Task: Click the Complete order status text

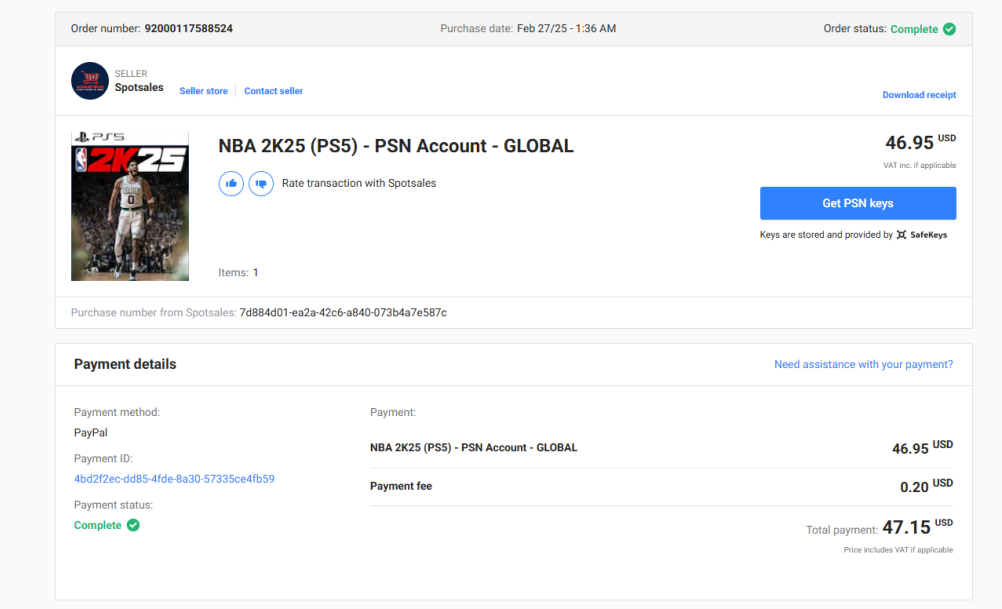Action: point(914,29)
